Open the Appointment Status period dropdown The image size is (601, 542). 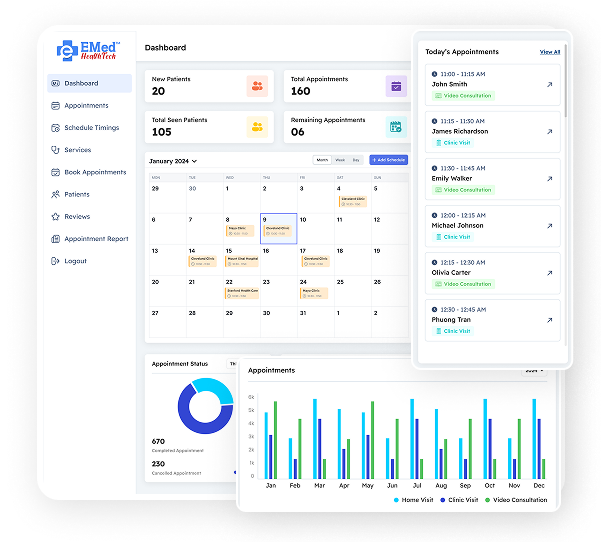tap(234, 364)
